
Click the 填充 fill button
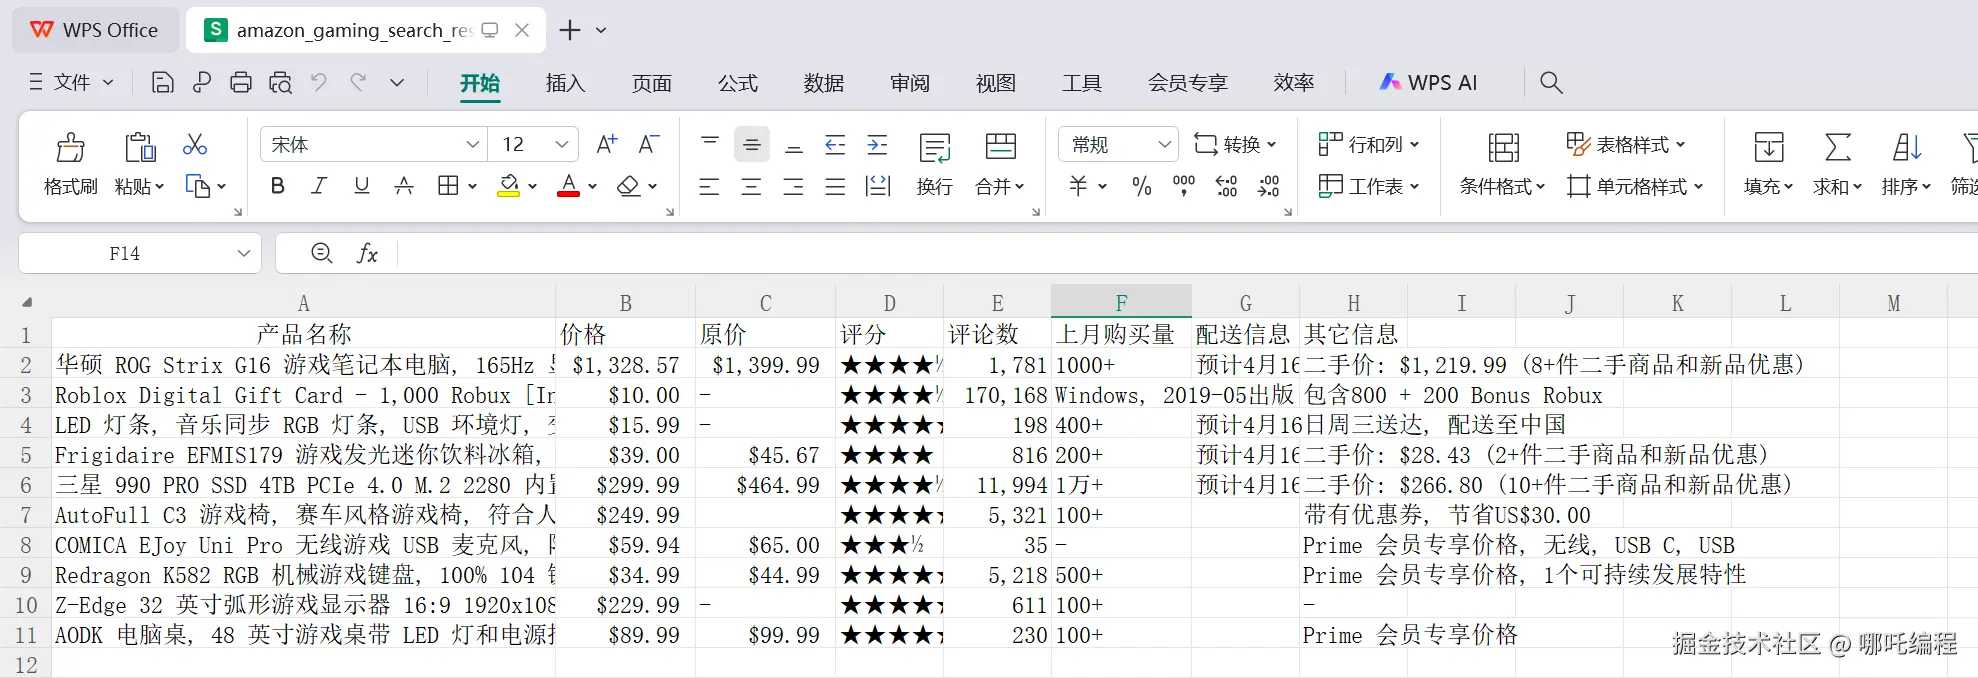[1768, 164]
